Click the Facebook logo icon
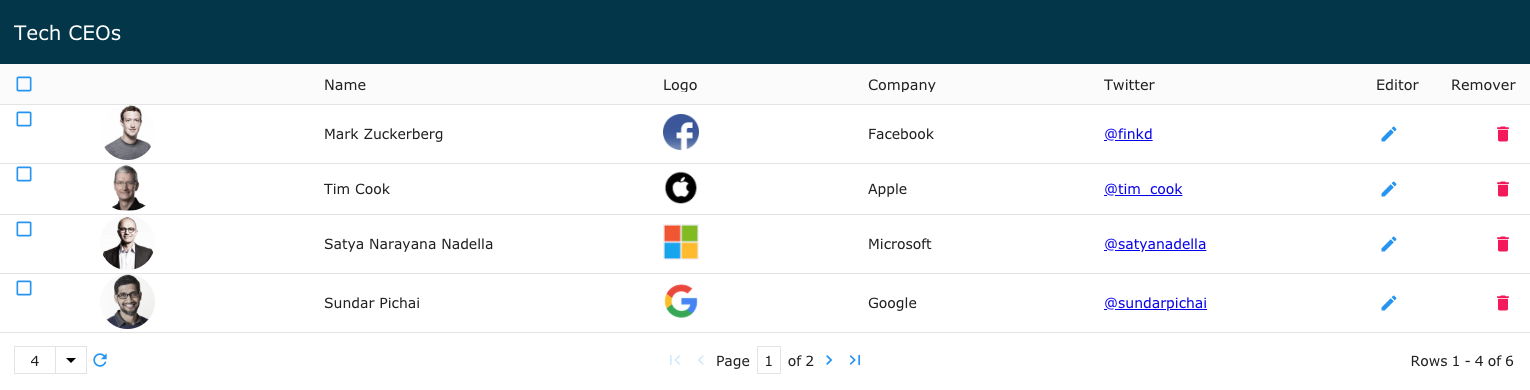Image resolution: width=1530 pixels, height=390 pixels. point(681,132)
